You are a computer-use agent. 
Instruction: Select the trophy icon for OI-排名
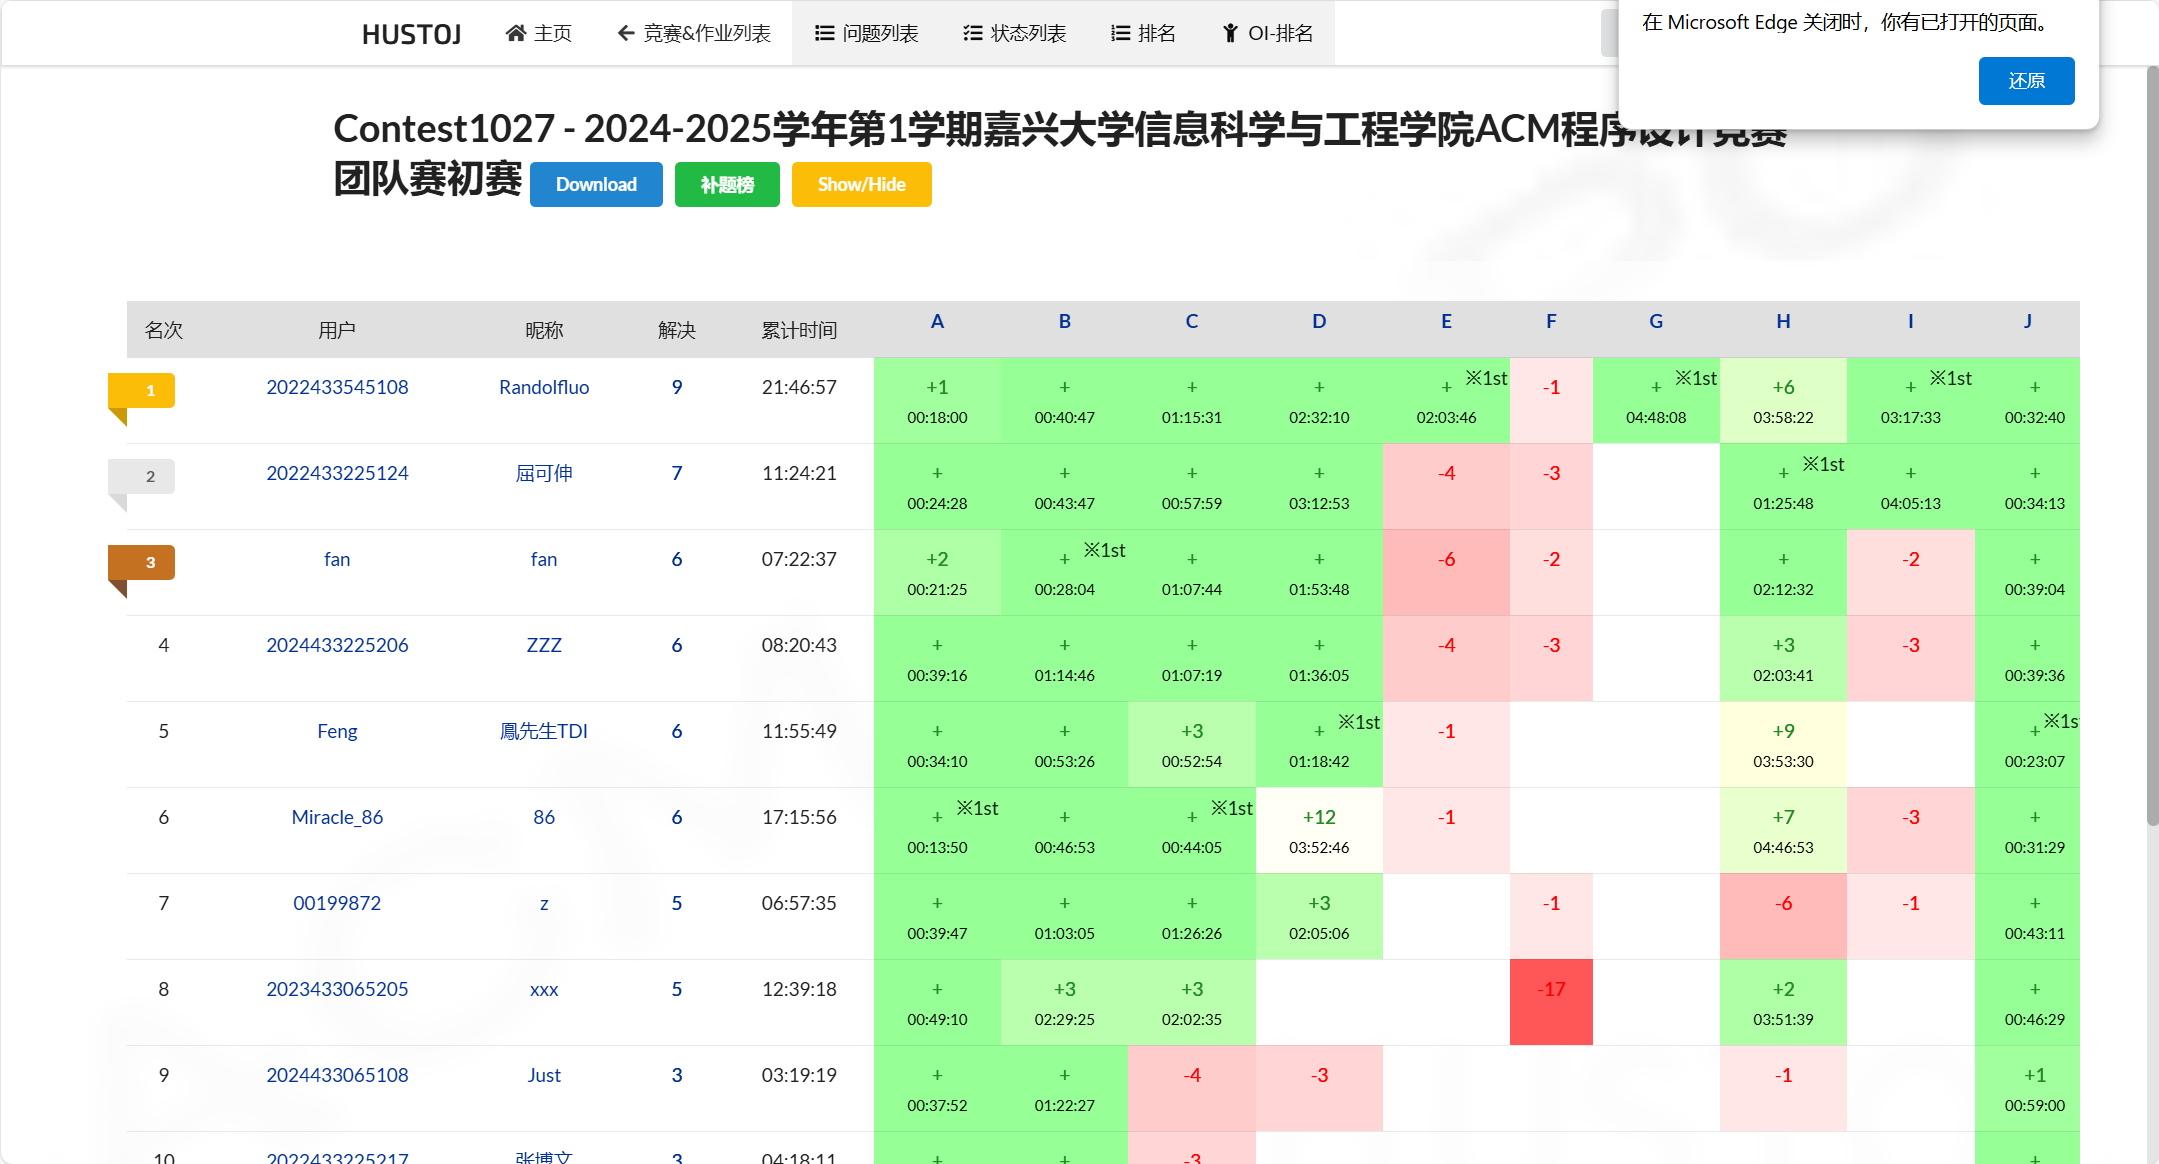1228,32
